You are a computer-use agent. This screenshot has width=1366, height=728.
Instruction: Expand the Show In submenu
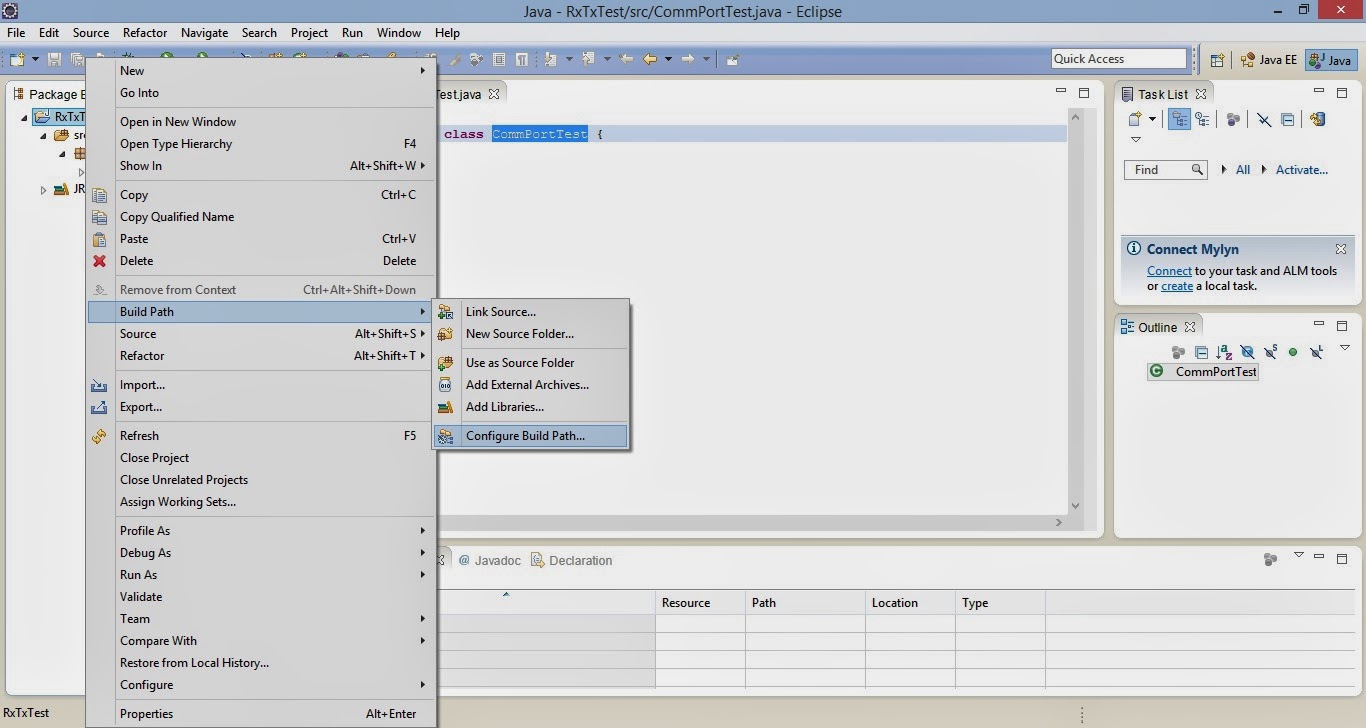pyautogui.click(x=261, y=166)
